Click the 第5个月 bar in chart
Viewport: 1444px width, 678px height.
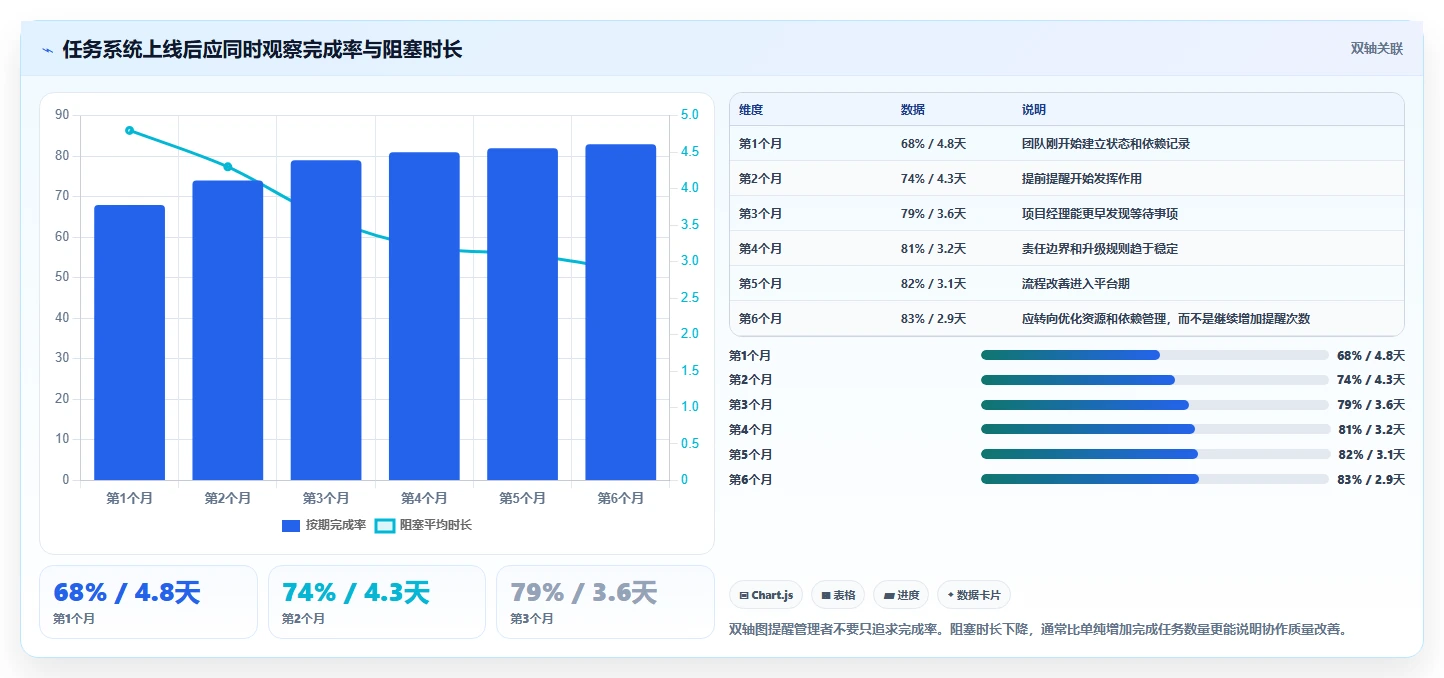[522, 314]
